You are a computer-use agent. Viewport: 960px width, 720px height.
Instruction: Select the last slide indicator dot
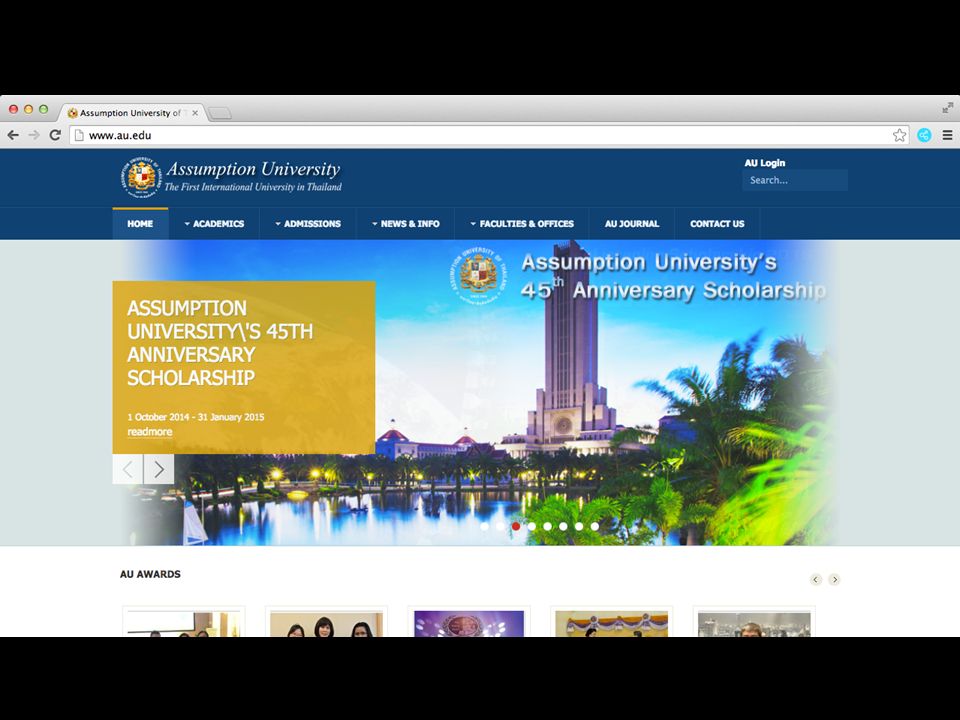click(x=594, y=526)
